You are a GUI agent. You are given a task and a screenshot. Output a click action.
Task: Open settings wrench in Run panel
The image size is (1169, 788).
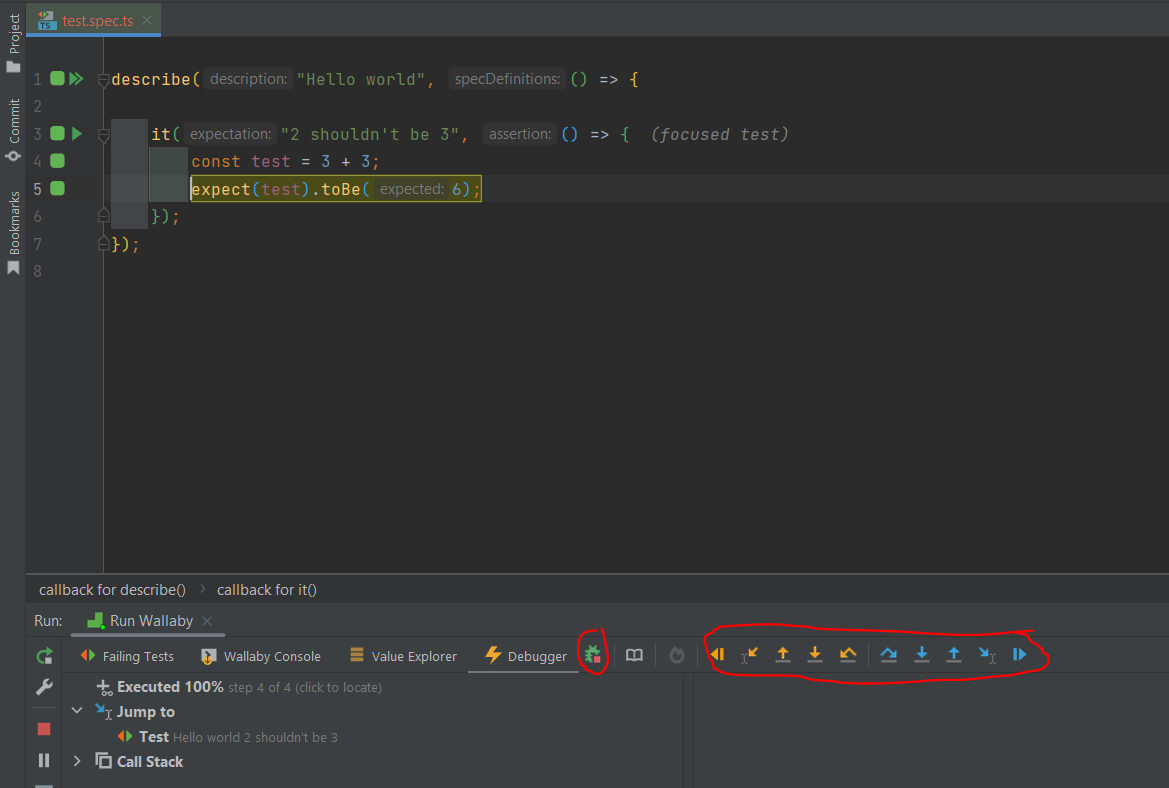click(x=44, y=687)
